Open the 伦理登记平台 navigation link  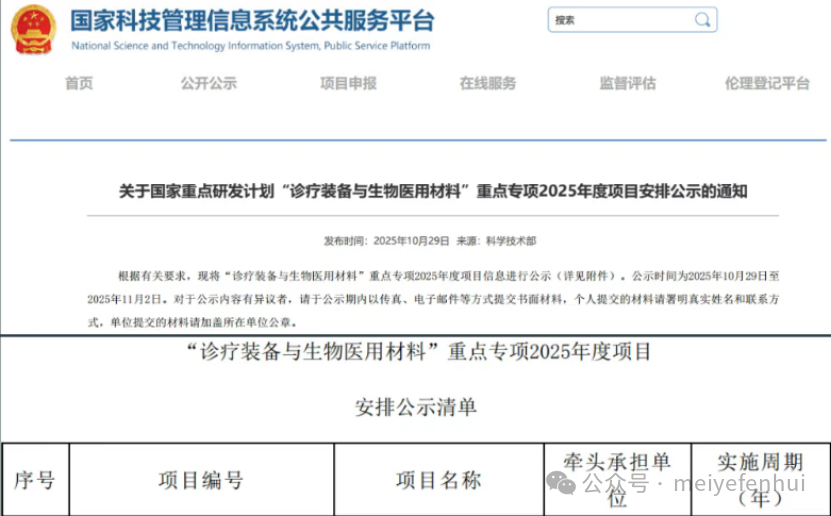(767, 84)
